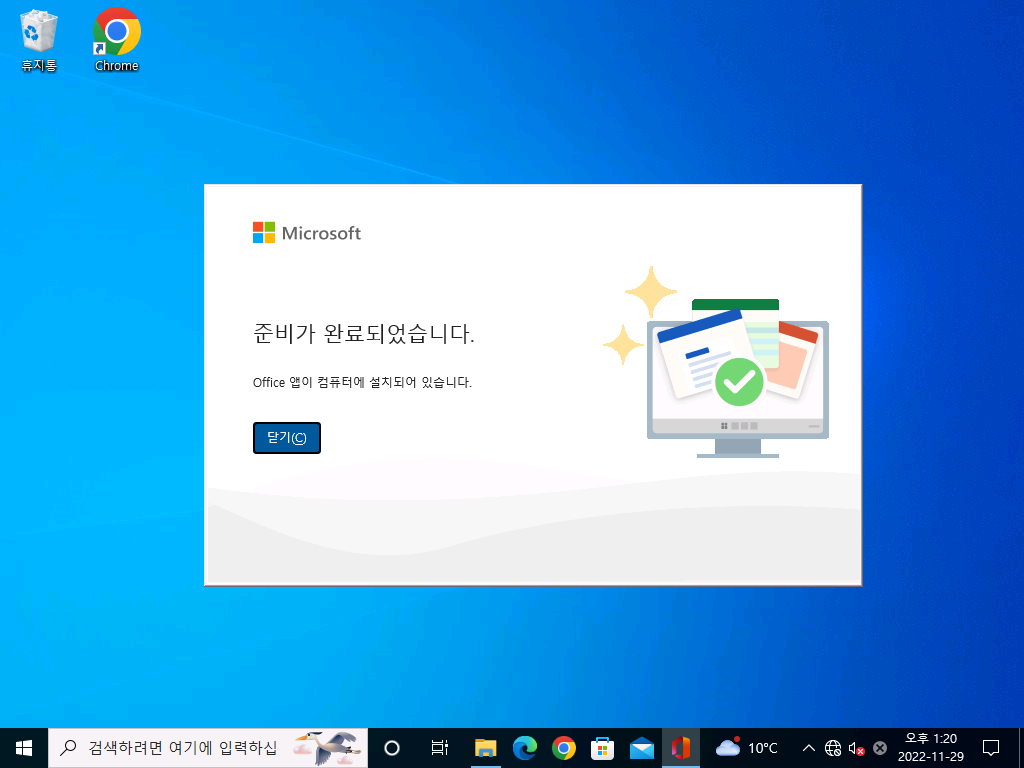Click the taskbar search box
The width and height of the screenshot is (1024, 768).
click(x=208, y=748)
